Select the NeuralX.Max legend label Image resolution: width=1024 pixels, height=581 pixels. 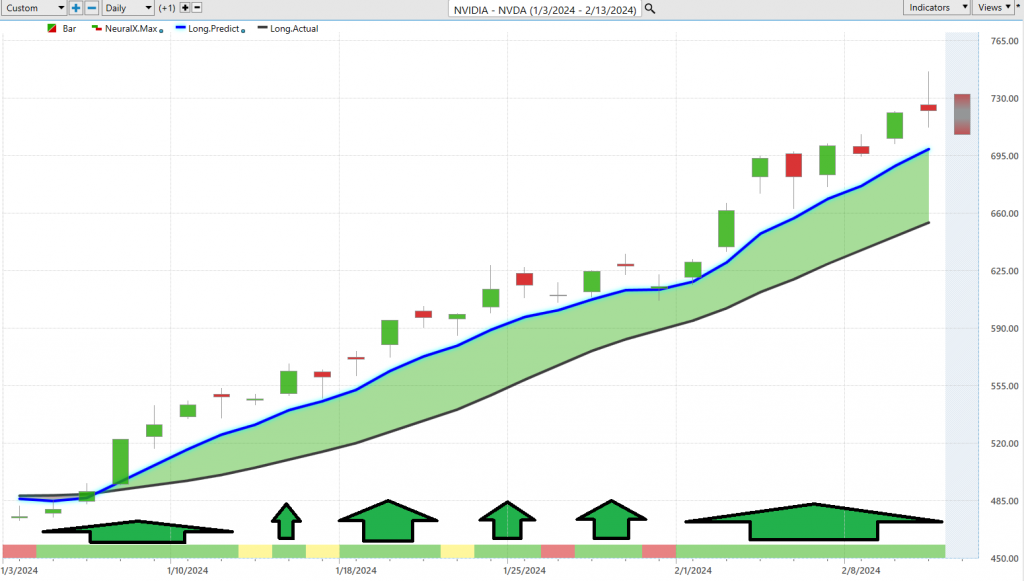(131, 29)
